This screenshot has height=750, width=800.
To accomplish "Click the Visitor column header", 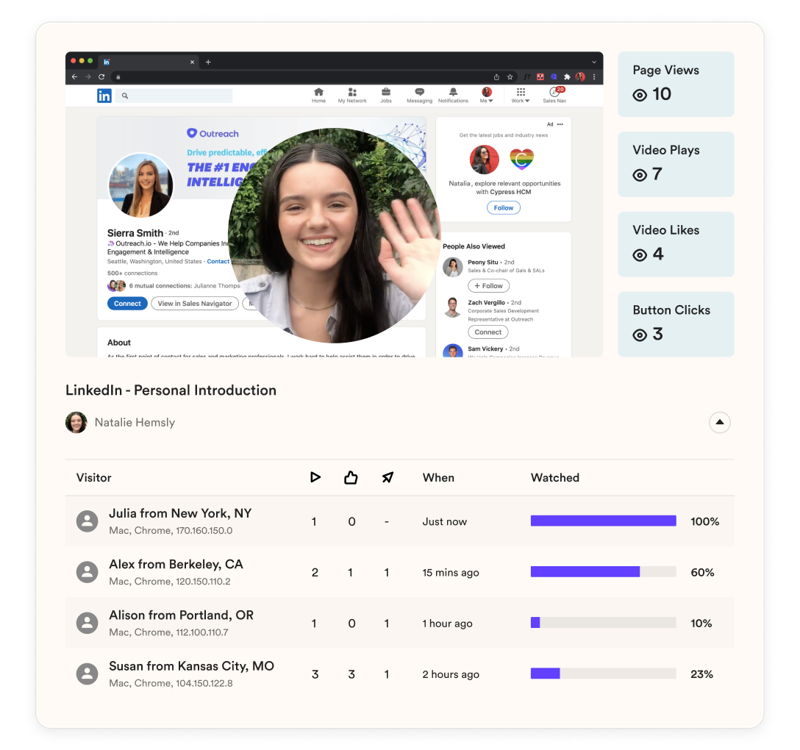I will (94, 478).
